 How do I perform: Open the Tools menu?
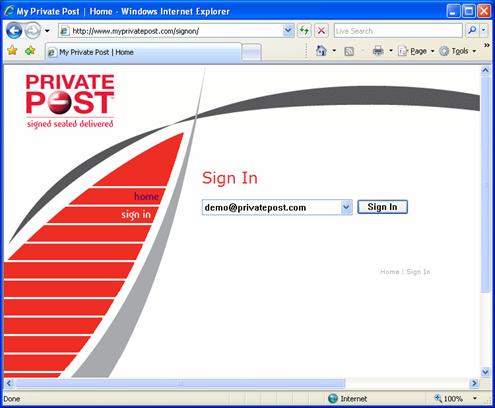coord(458,51)
